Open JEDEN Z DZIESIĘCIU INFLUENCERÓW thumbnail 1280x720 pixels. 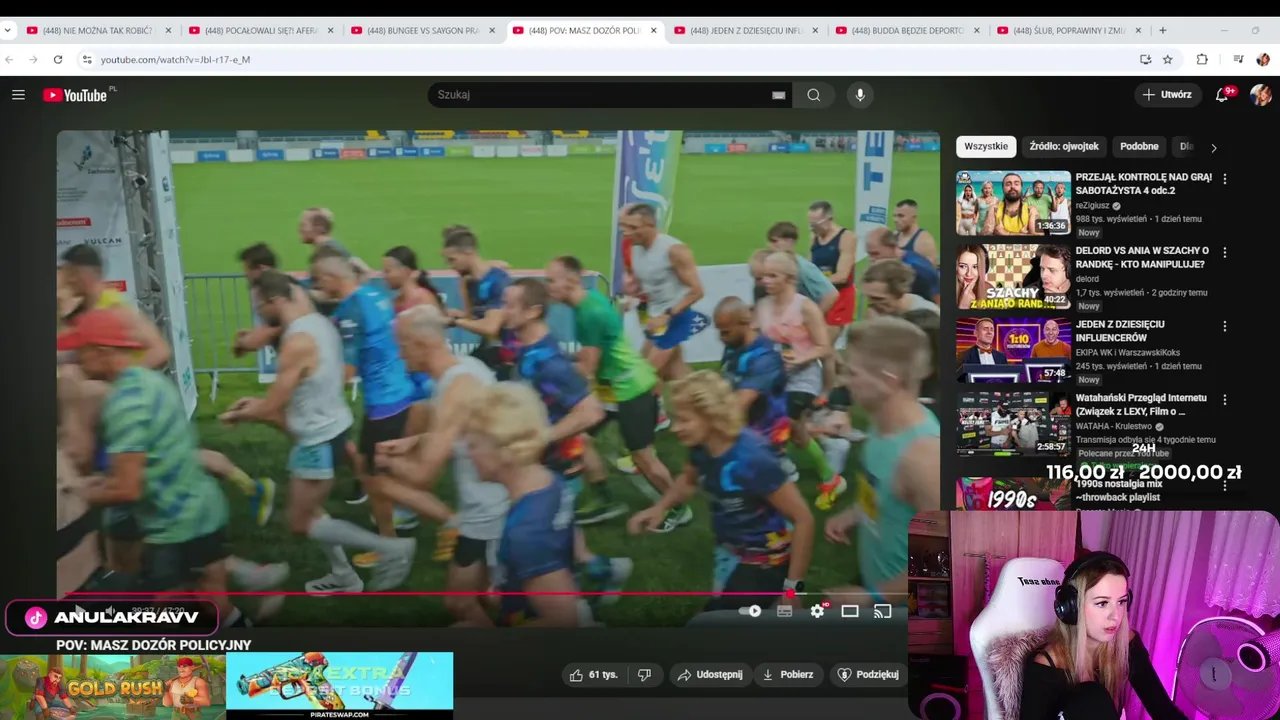click(x=1013, y=350)
